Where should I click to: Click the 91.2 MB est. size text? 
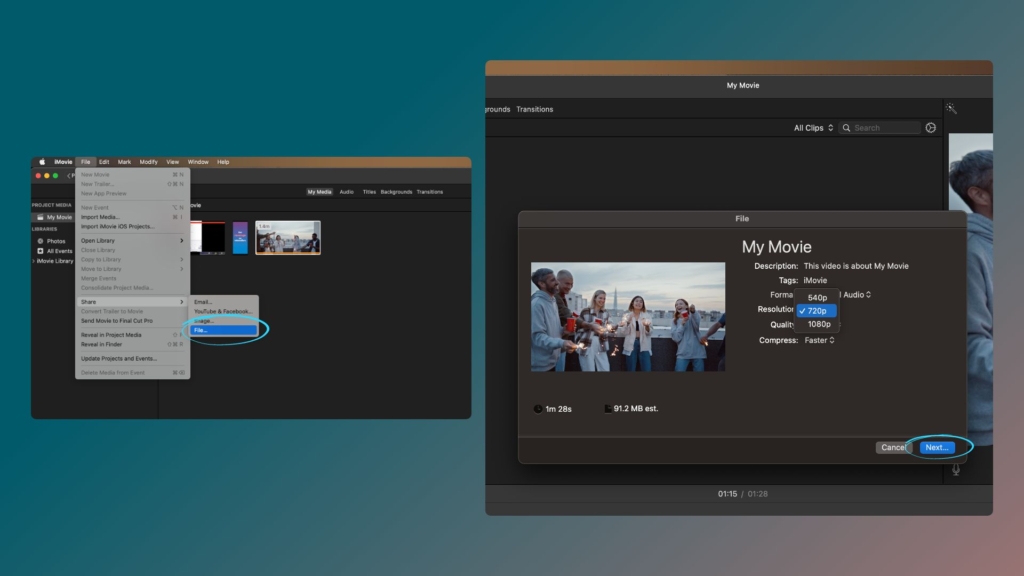[636, 409]
